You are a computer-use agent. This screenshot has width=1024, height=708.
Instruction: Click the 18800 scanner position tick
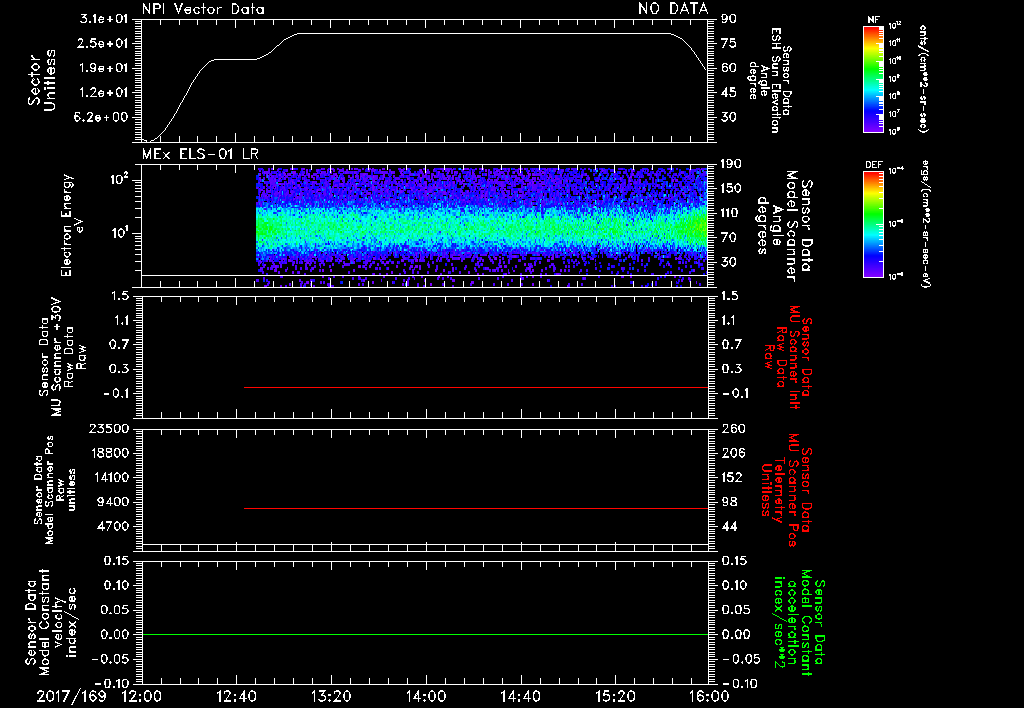pyautogui.click(x=109, y=453)
